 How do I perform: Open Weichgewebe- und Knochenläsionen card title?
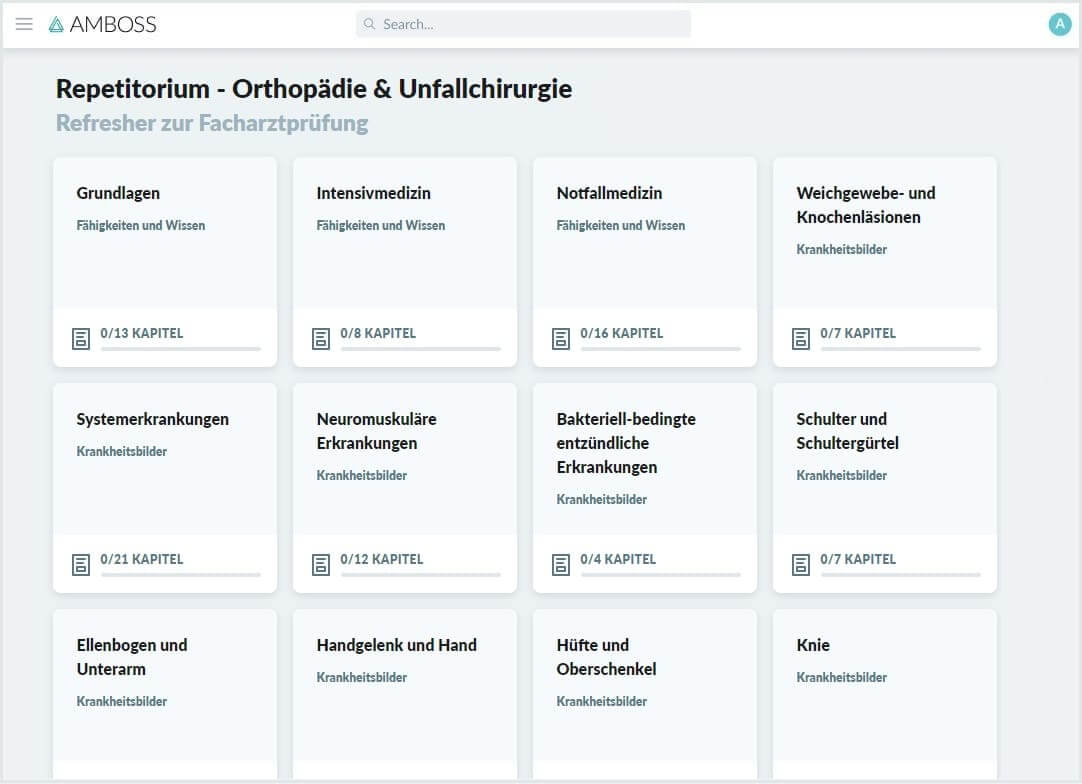click(866, 205)
